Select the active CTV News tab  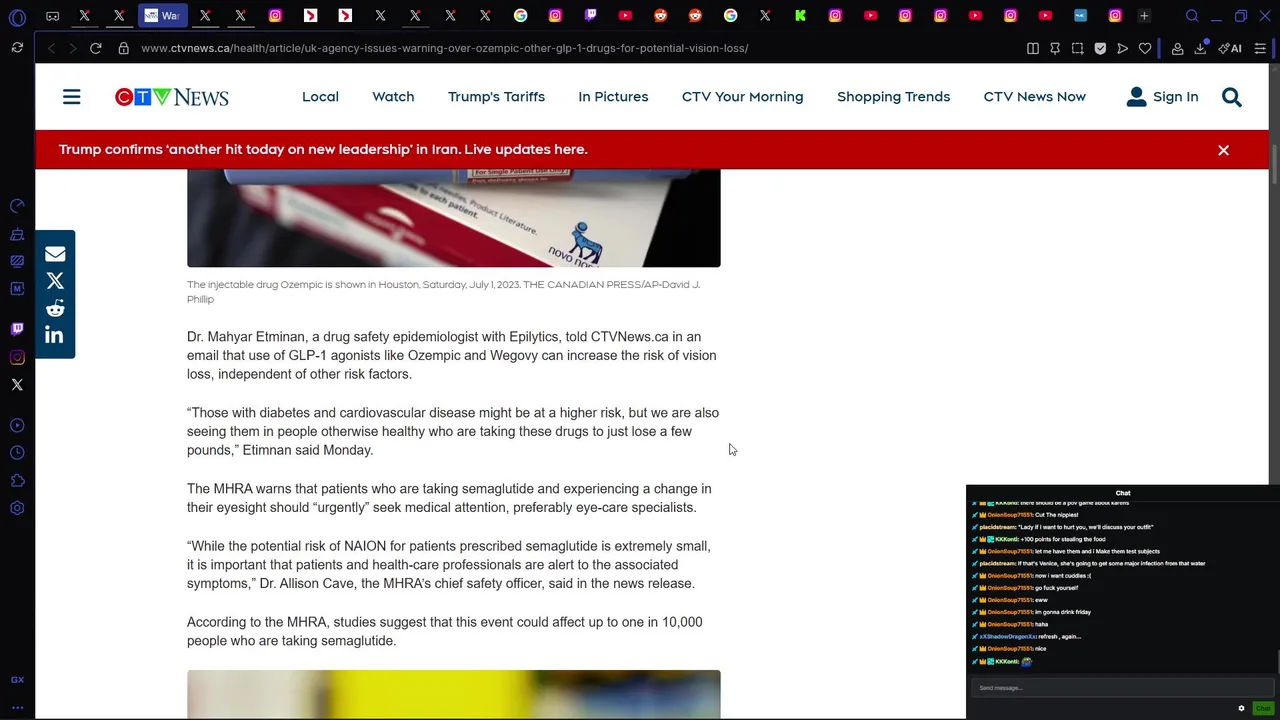[162, 16]
